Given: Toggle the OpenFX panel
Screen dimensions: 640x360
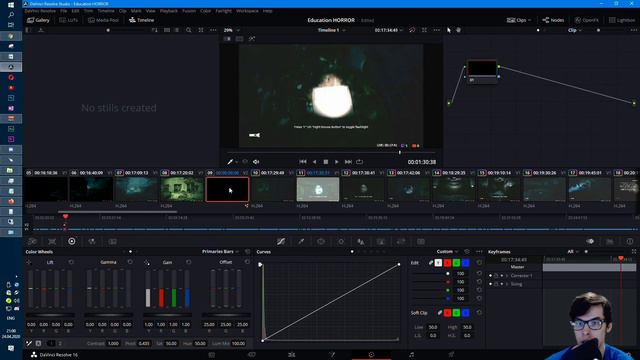Looking at the screenshot, I should click(587, 20).
